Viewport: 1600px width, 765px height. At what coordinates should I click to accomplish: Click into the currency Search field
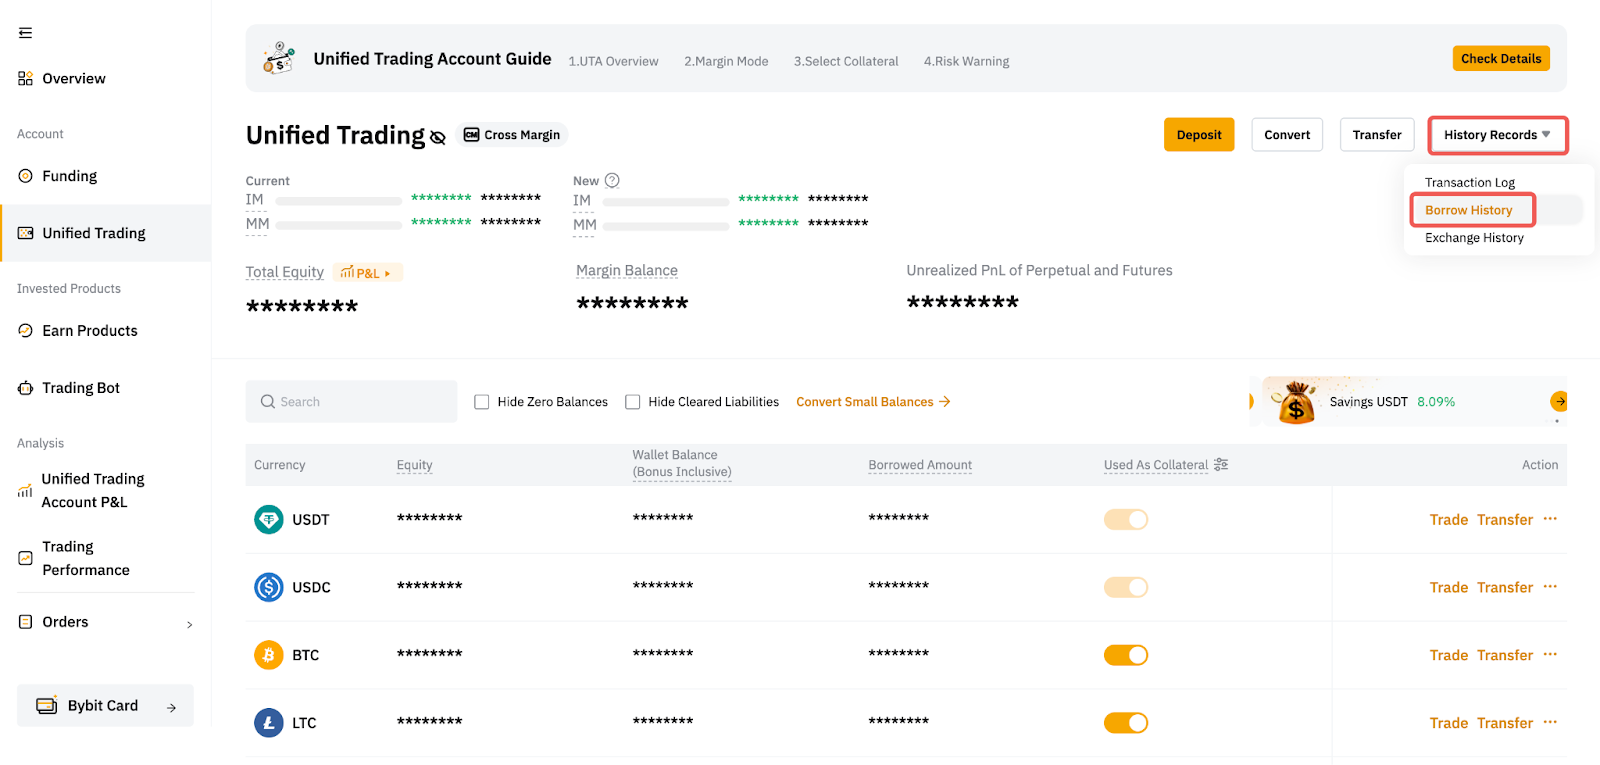pyautogui.click(x=352, y=402)
